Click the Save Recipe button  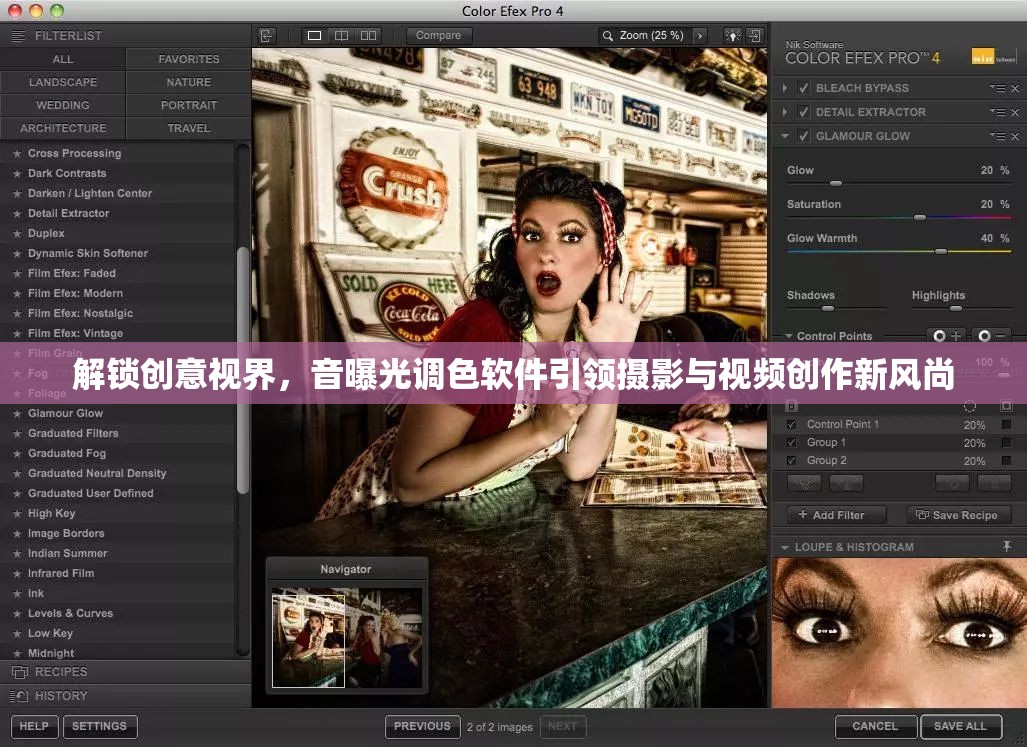point(959,515)
